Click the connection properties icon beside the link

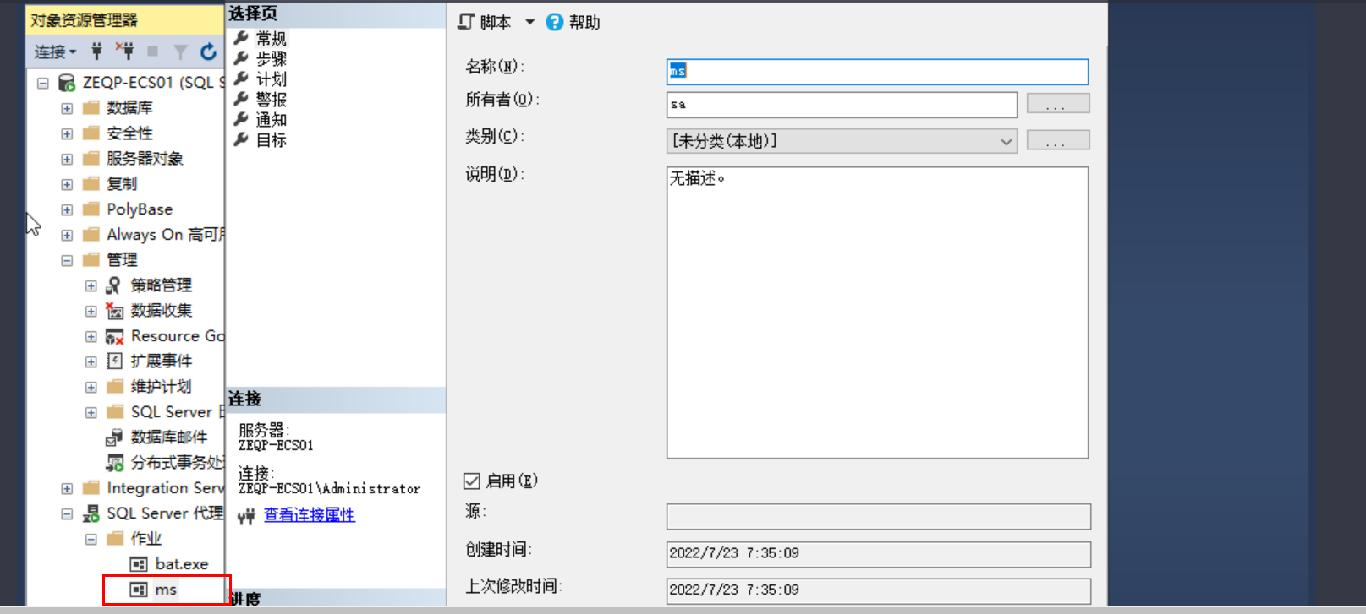click(x=247, y=516)
